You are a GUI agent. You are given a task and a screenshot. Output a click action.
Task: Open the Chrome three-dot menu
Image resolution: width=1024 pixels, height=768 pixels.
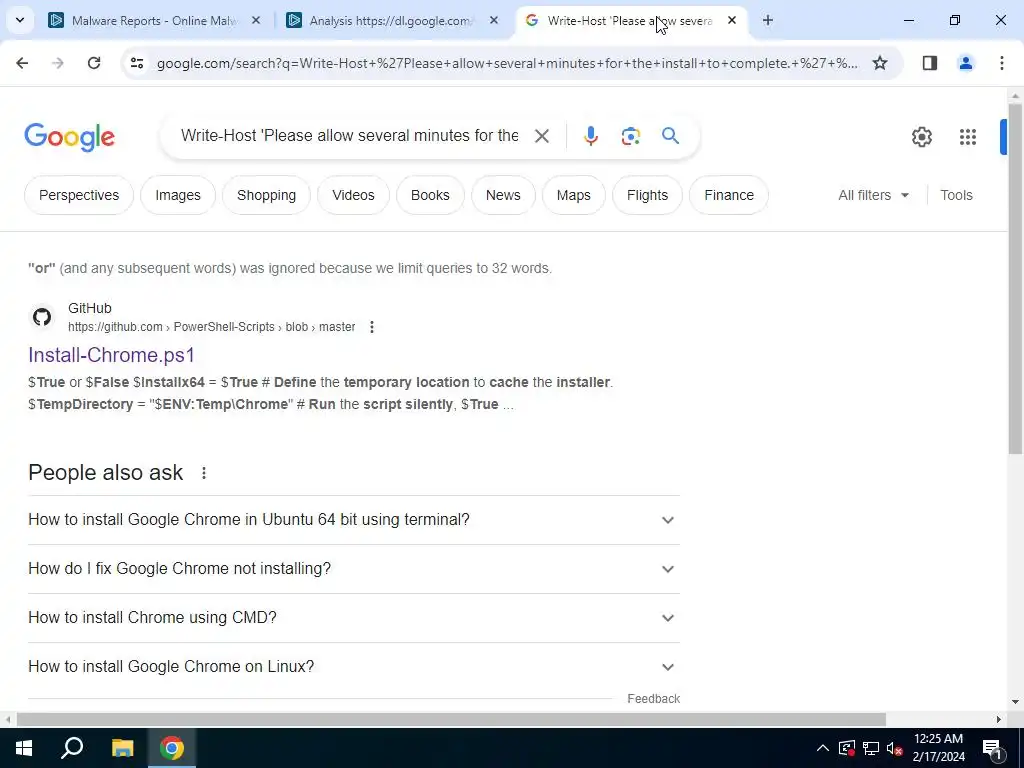1001,63
